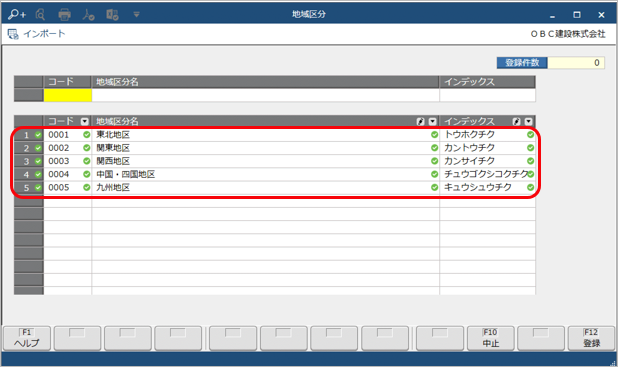Click green check after カントウチク

coord(531,148)
